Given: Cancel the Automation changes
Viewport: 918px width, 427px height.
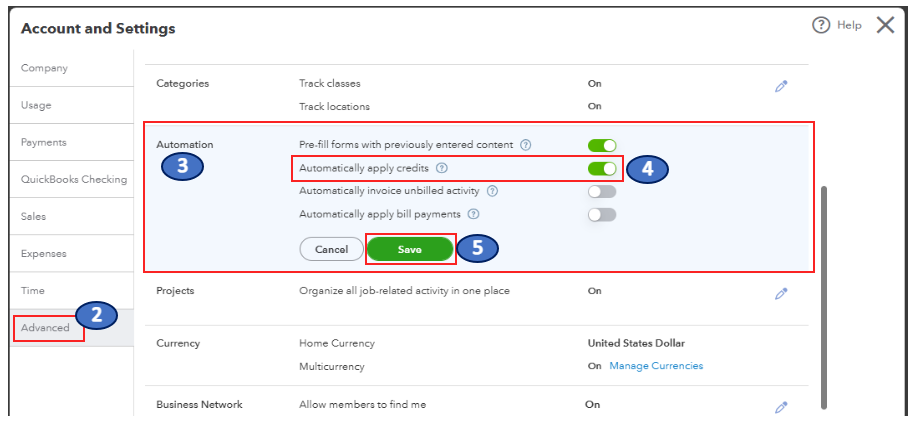Looking at the screenshot, I should point(331,249).
